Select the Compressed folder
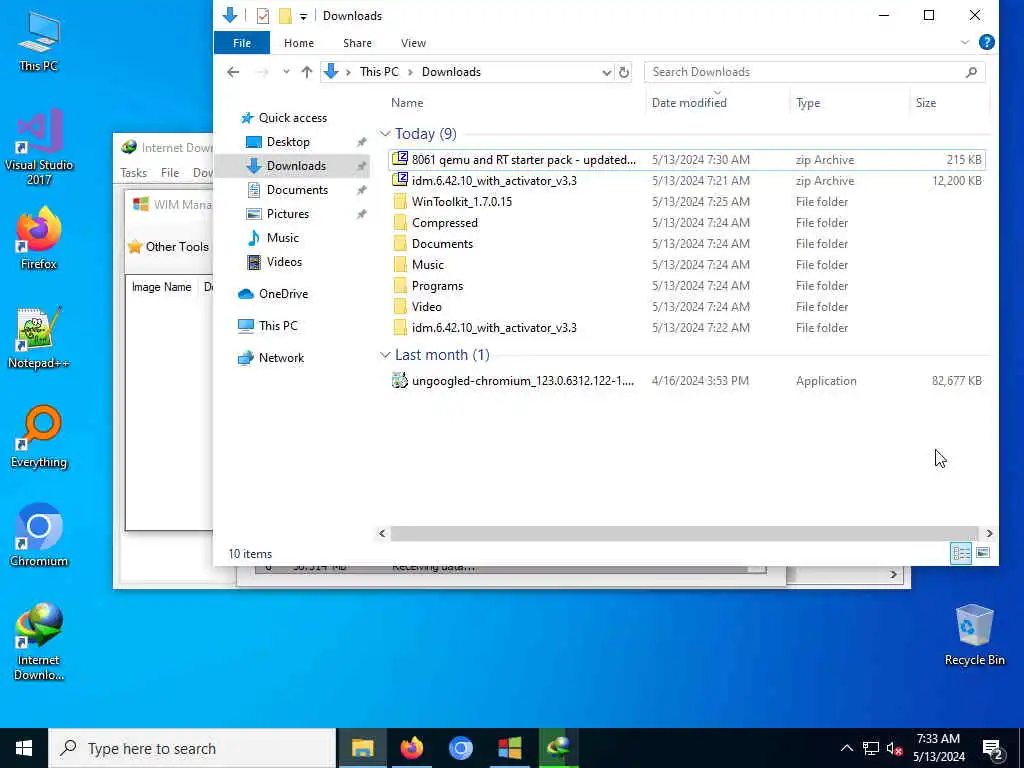This screenshot has height=768, width=1024. pos(687,222)
